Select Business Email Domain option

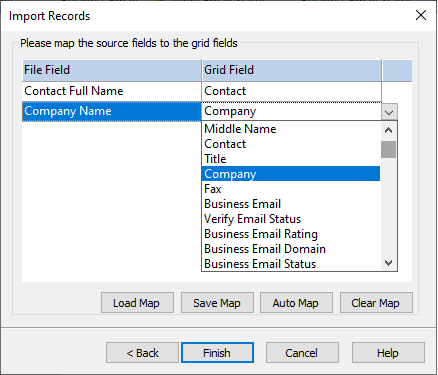291,249
